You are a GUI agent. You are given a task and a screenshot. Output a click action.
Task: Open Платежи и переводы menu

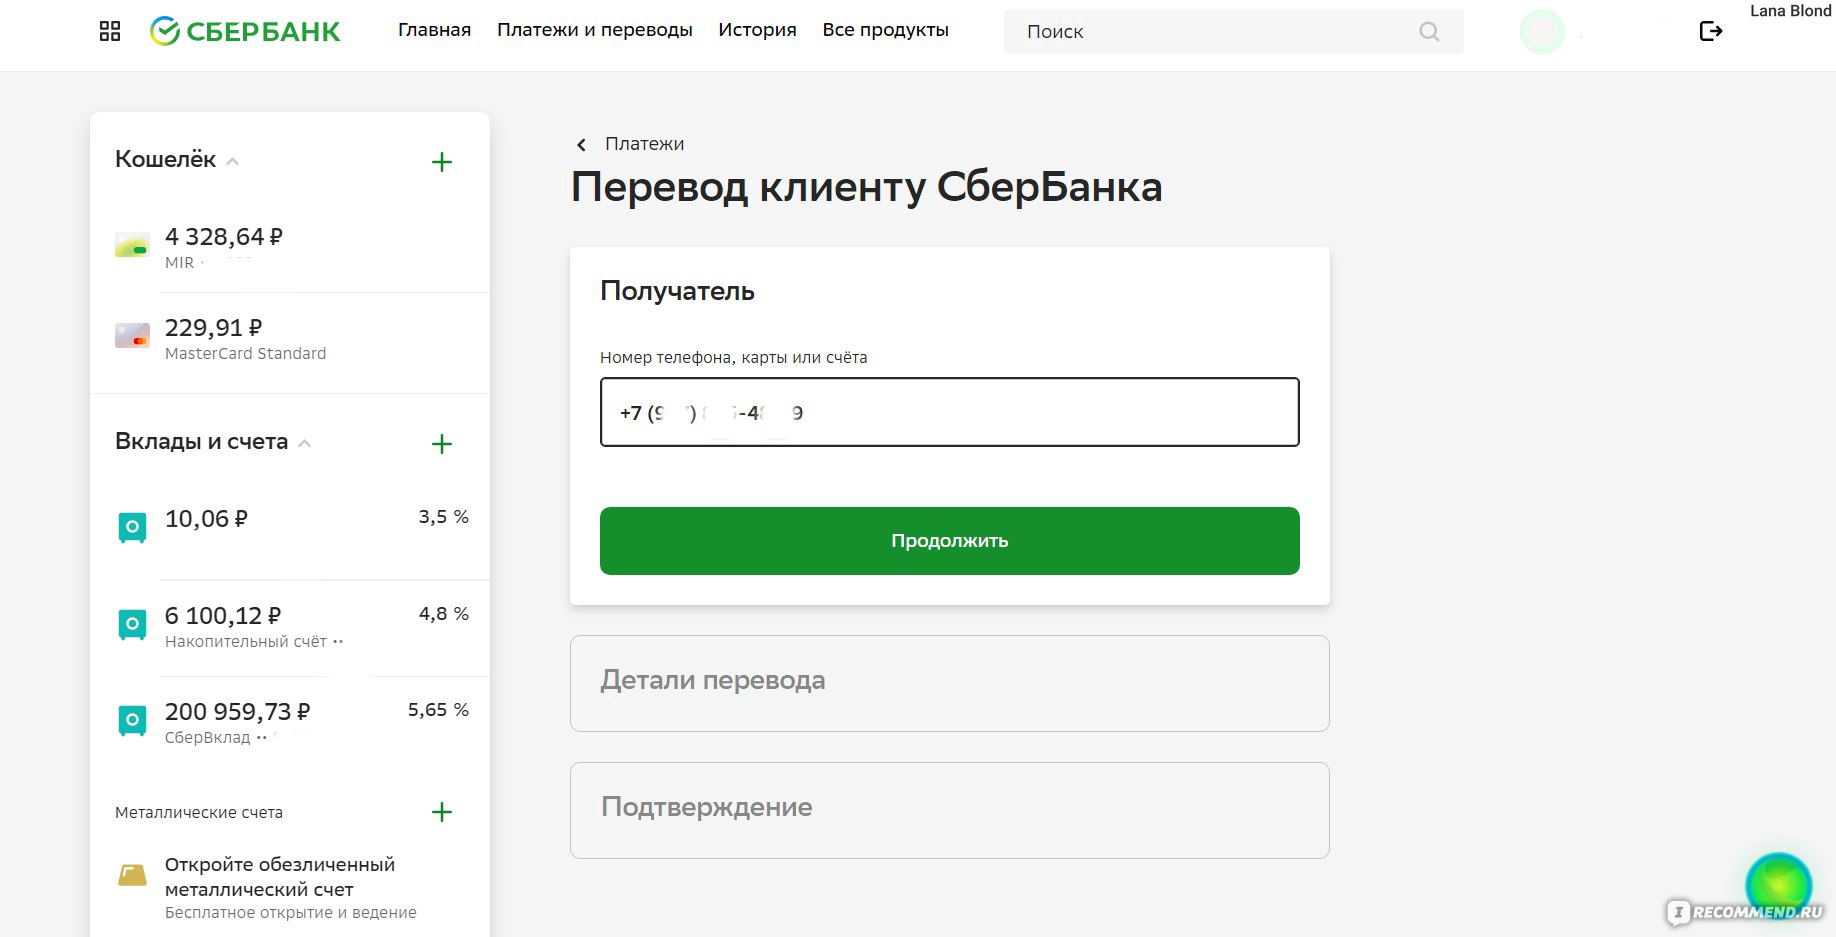click(595, 30)
